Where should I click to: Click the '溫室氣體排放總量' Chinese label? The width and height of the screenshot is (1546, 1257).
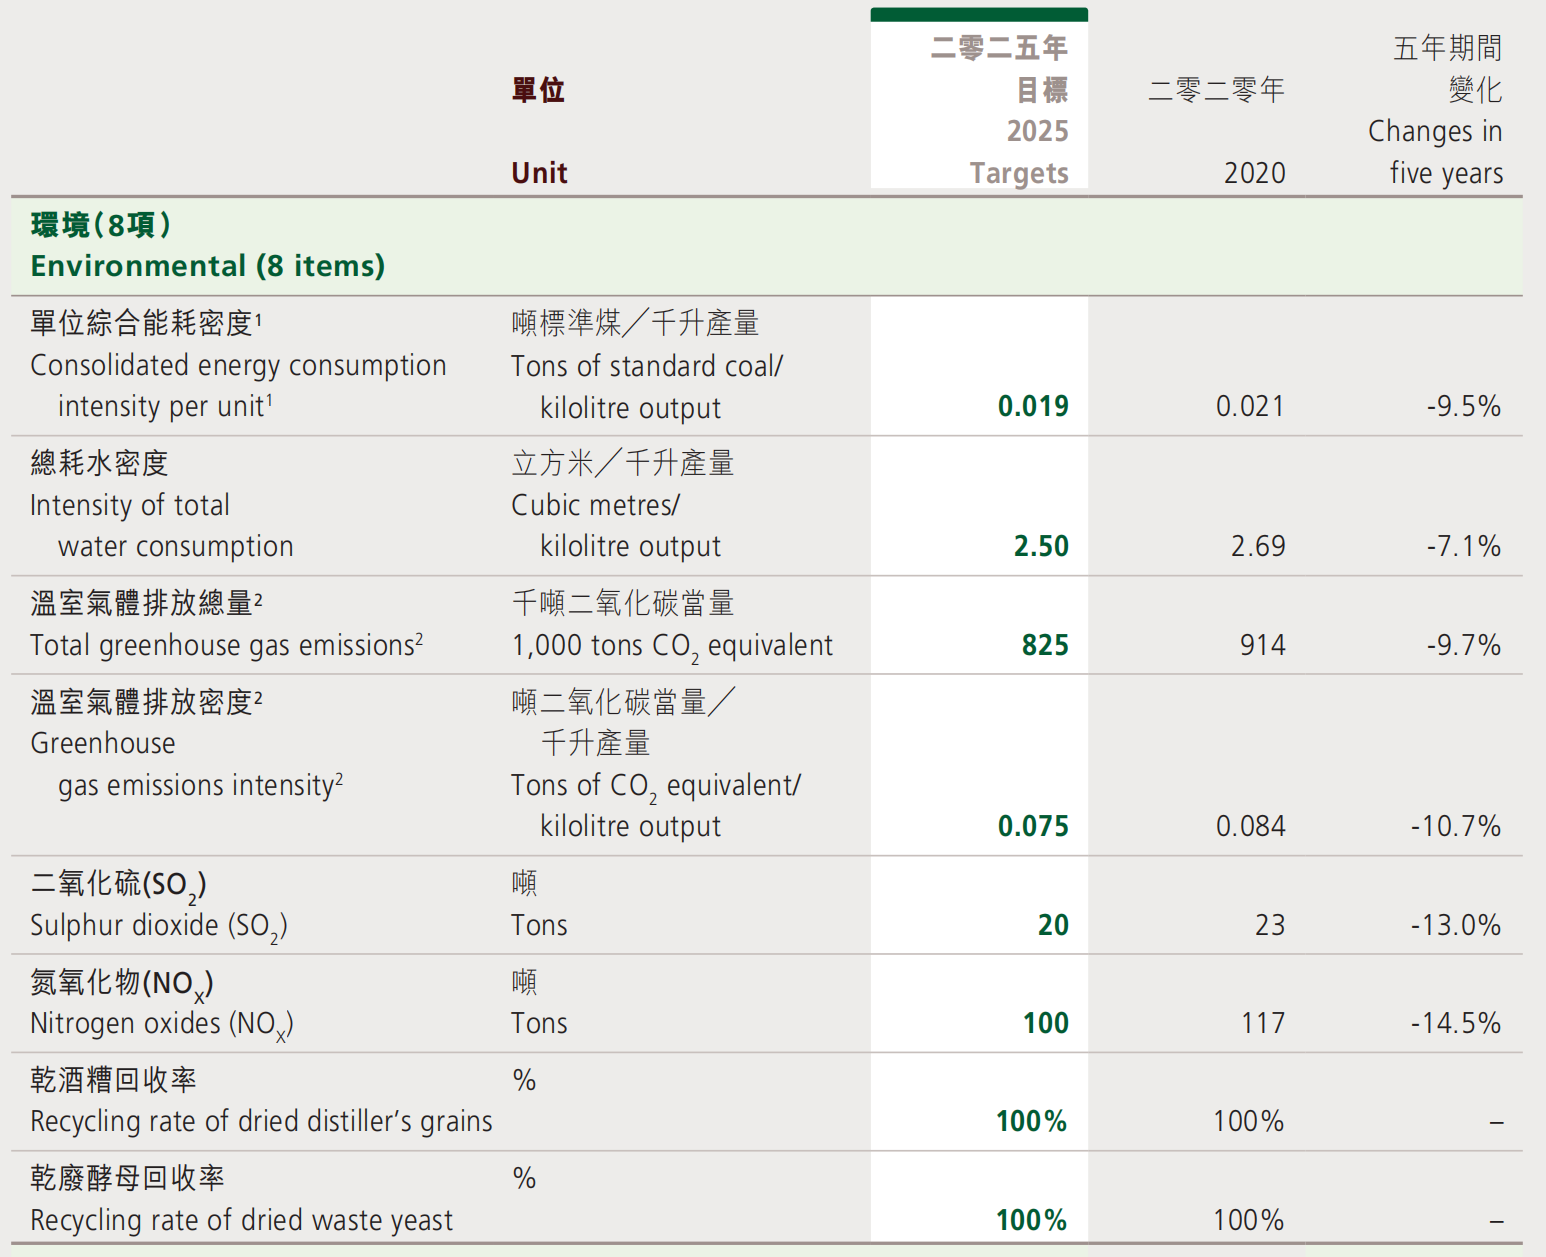coord(146,603)
